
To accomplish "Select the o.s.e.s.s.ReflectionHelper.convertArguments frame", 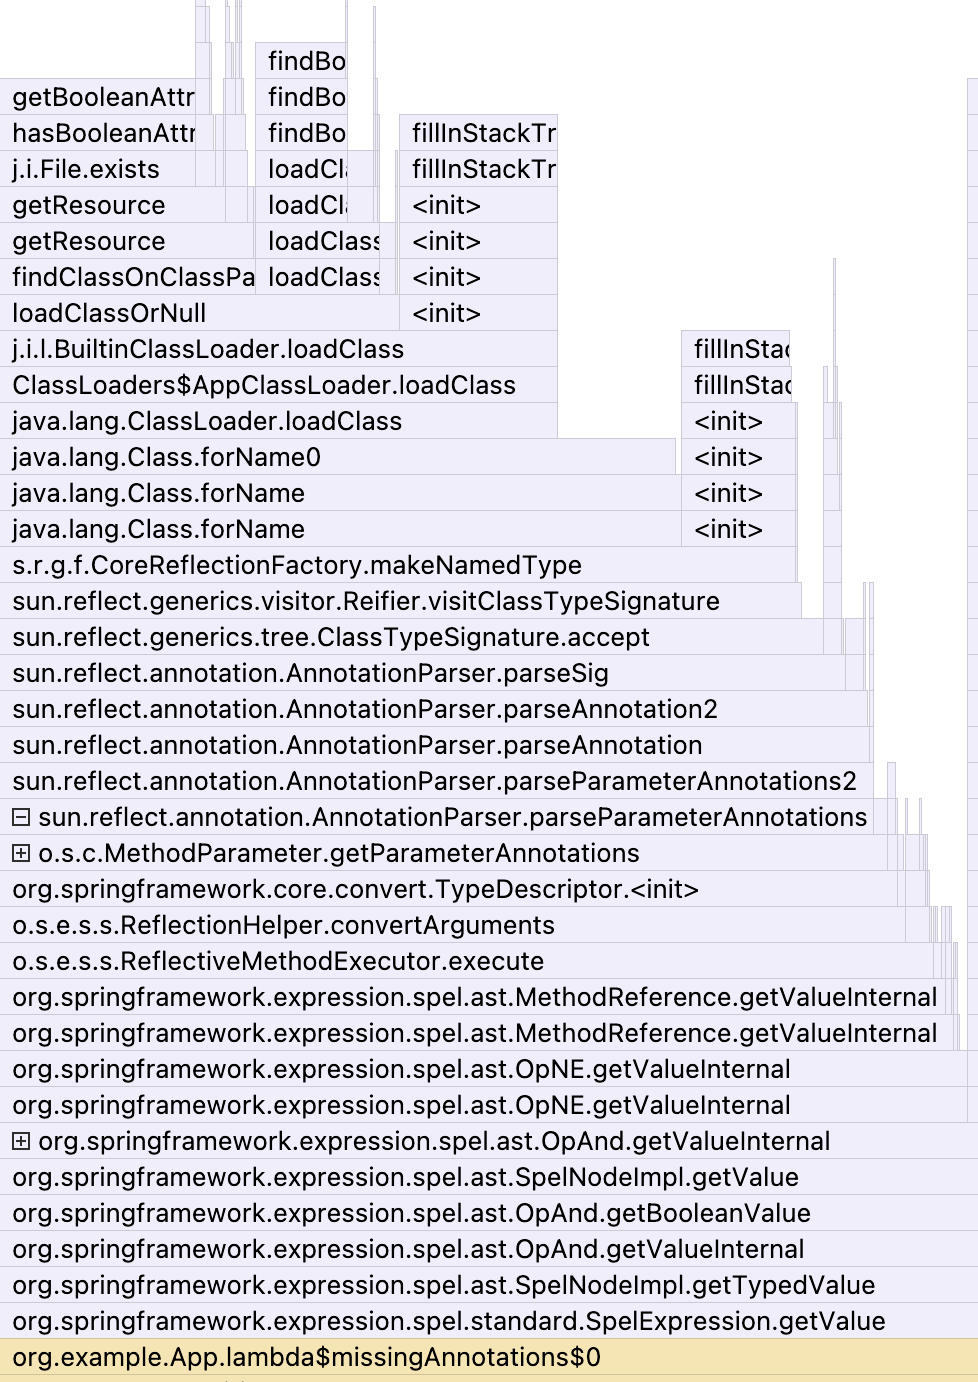I will coord(452,925).
